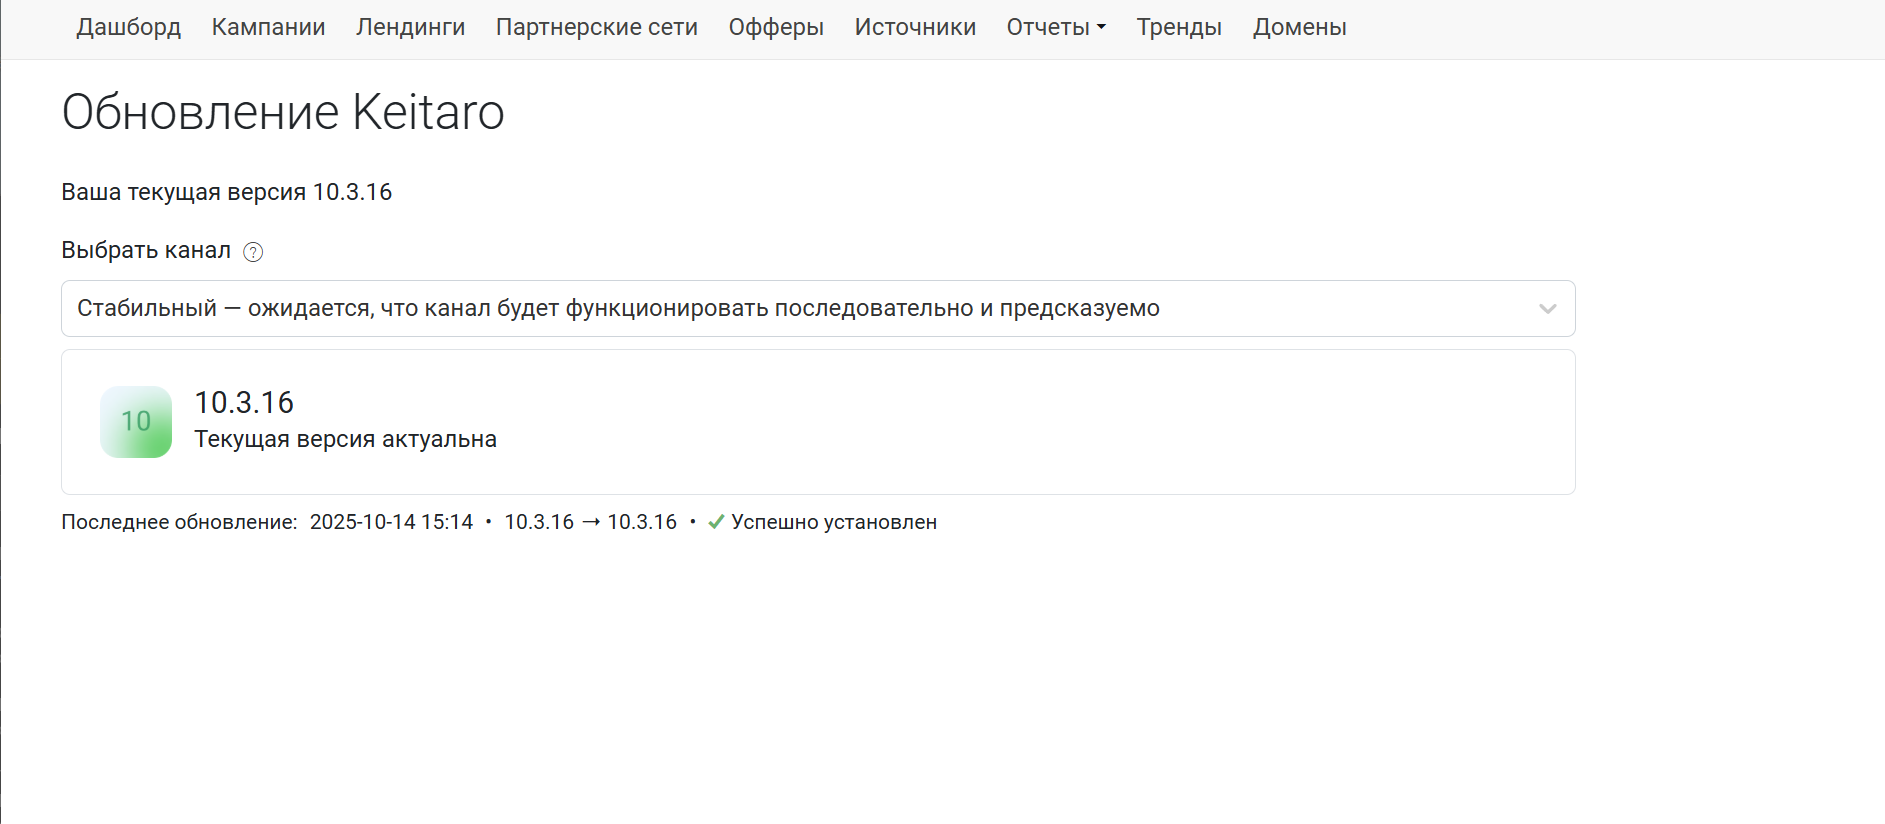Click the Текущая версия актуальна status text
Viewport: 1885px width, 824px height.
click(345, 439)
